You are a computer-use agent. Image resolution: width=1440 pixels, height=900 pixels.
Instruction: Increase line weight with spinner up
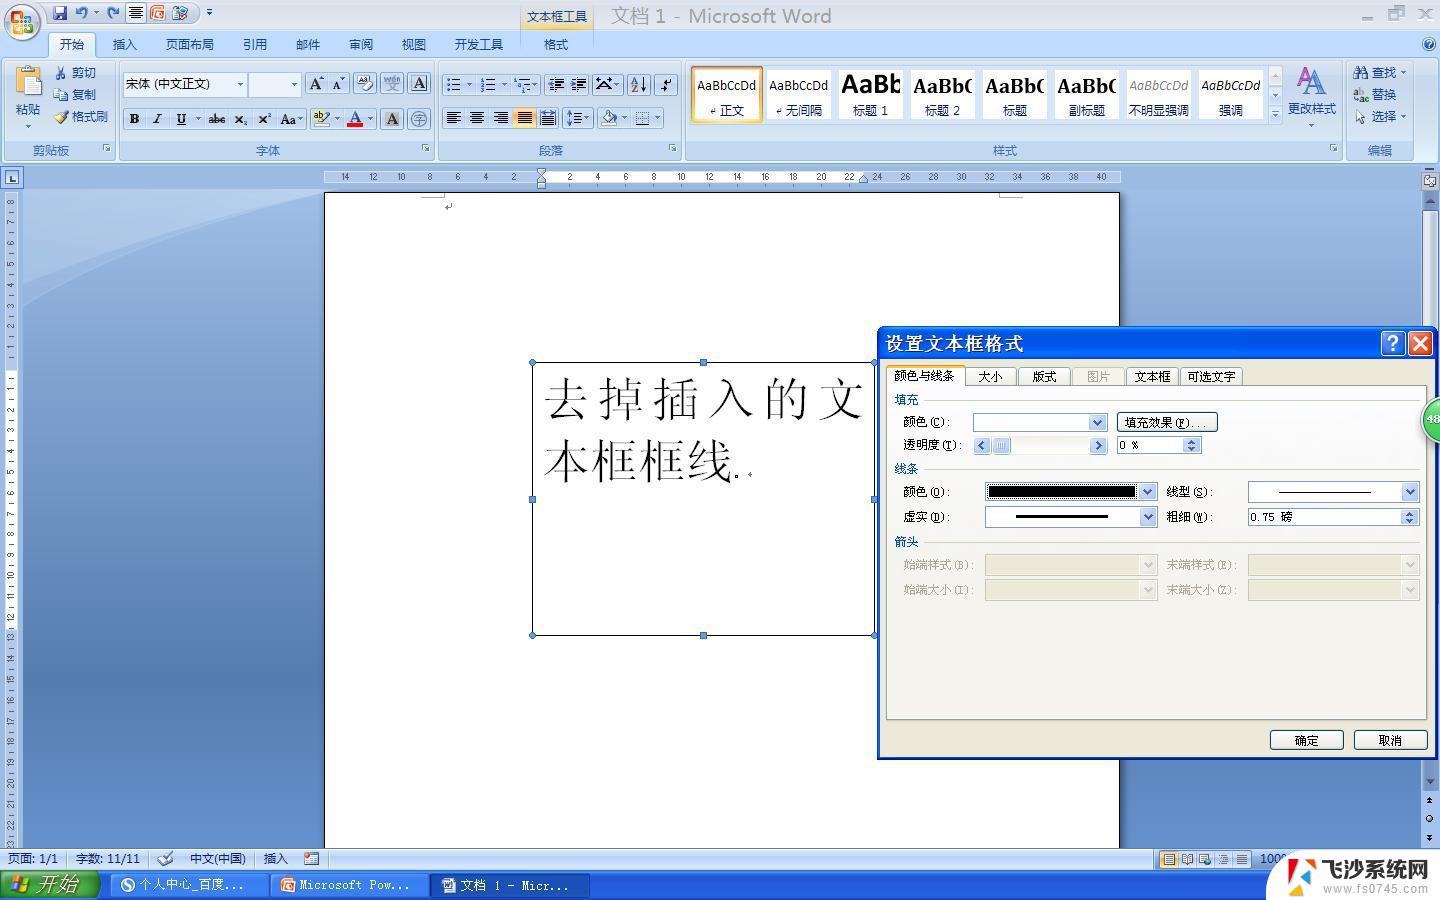pos(1410,513)
